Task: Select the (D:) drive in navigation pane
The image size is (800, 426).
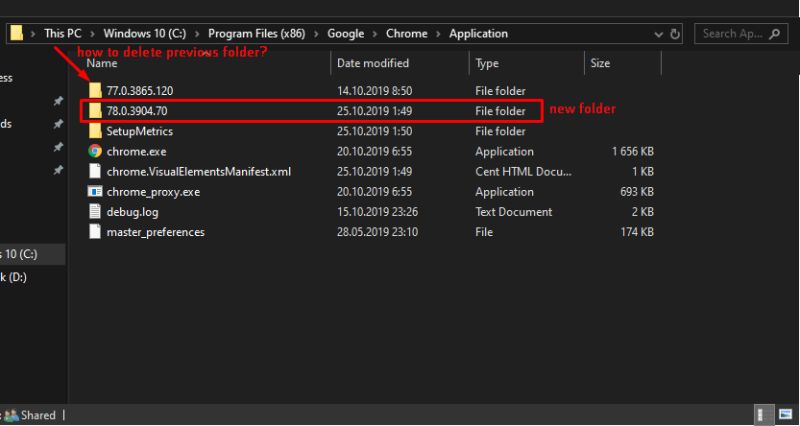Action: 14,277
